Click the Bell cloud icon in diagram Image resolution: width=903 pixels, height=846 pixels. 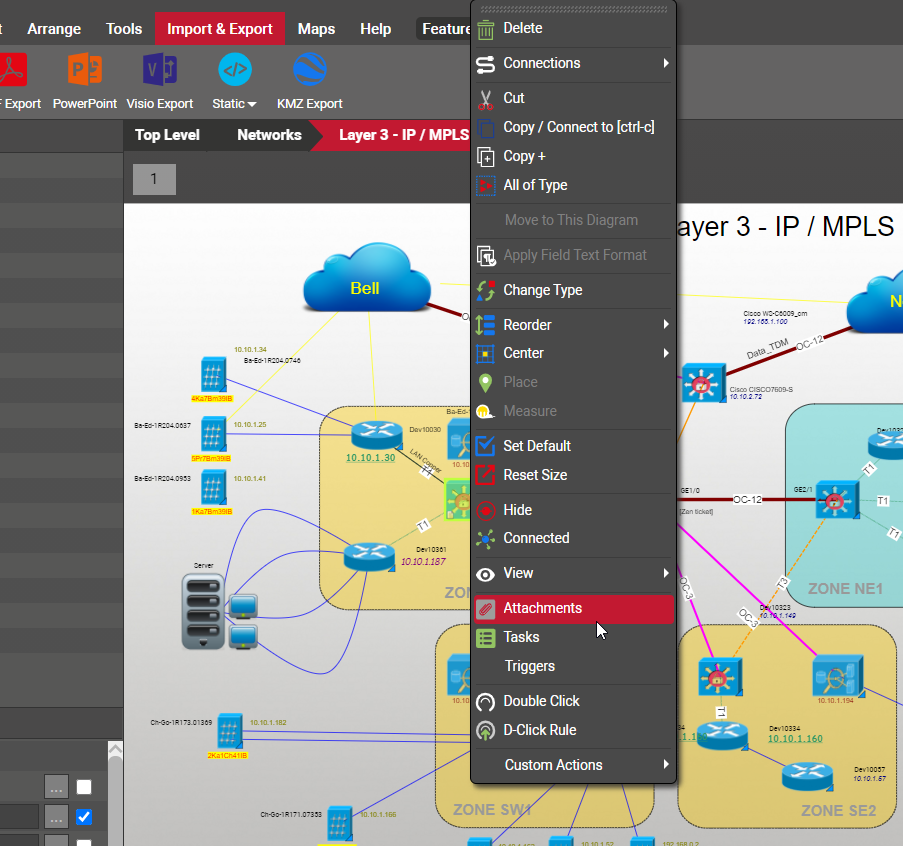[x=364, y=282]
